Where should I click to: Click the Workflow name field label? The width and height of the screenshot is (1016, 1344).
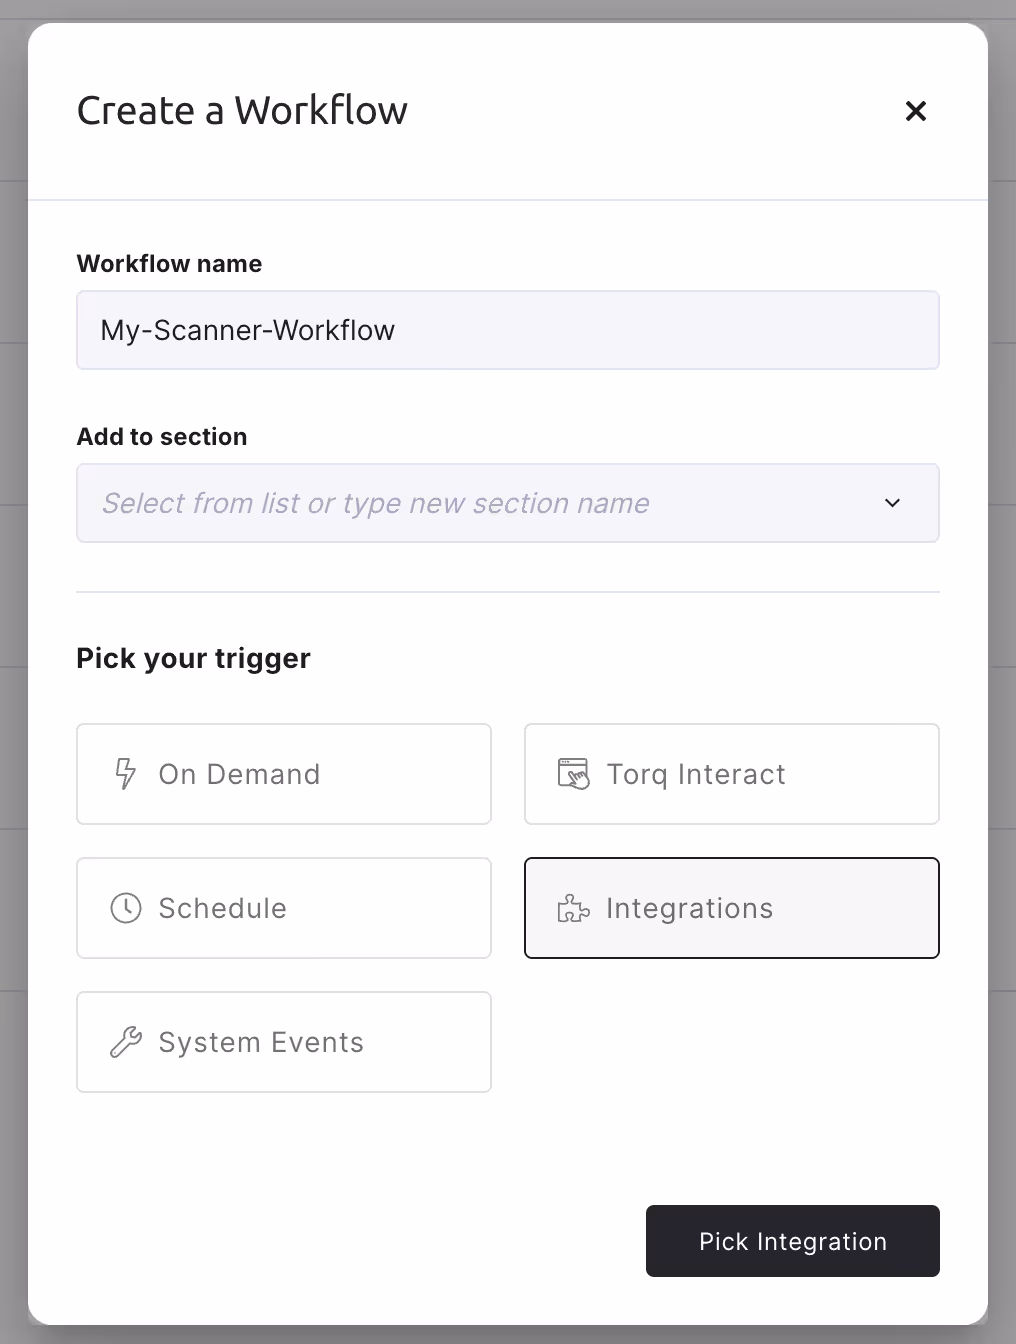tap(169, 264)
